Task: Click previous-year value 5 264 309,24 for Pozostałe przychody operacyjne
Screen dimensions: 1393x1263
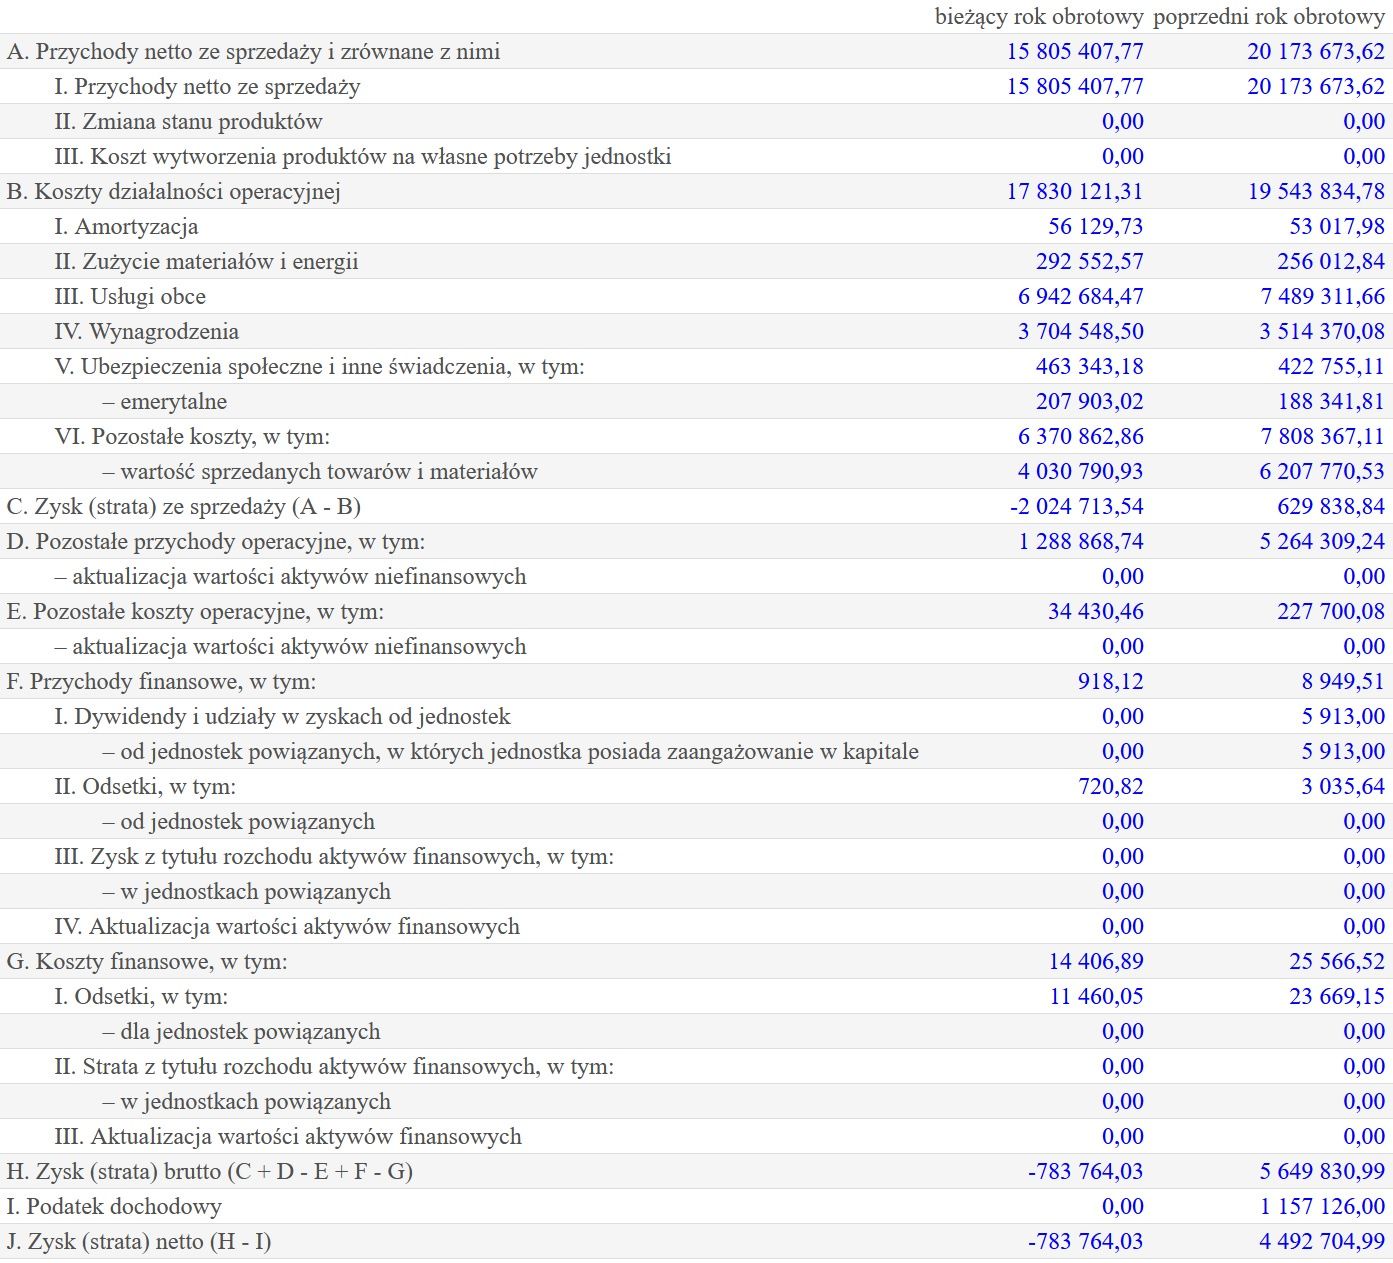Action: (x=1322, y=542)
